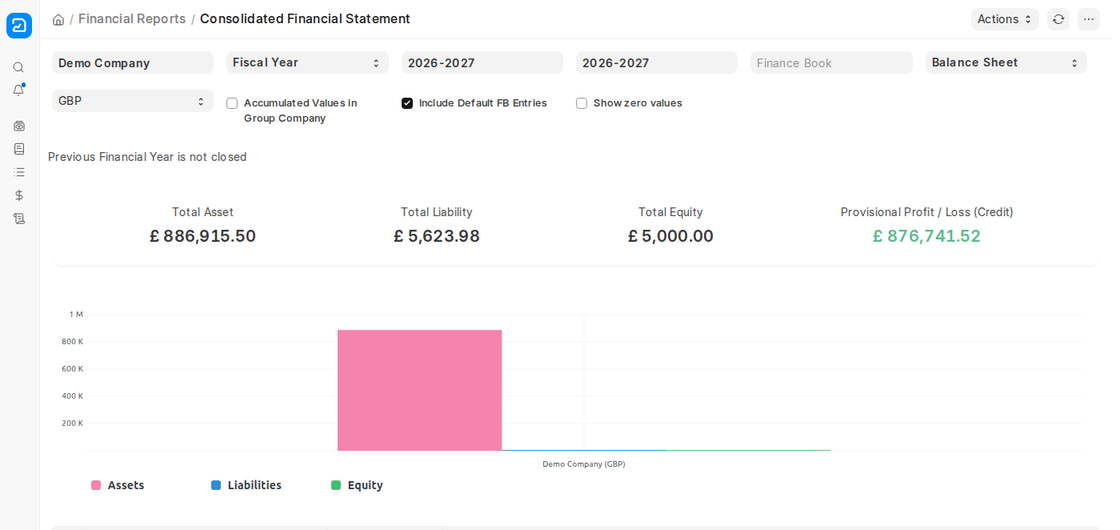Viewport: 1120px width, 530px height.
Task: Click Previous Financial Year is not closed message
Action: point(147,156)
